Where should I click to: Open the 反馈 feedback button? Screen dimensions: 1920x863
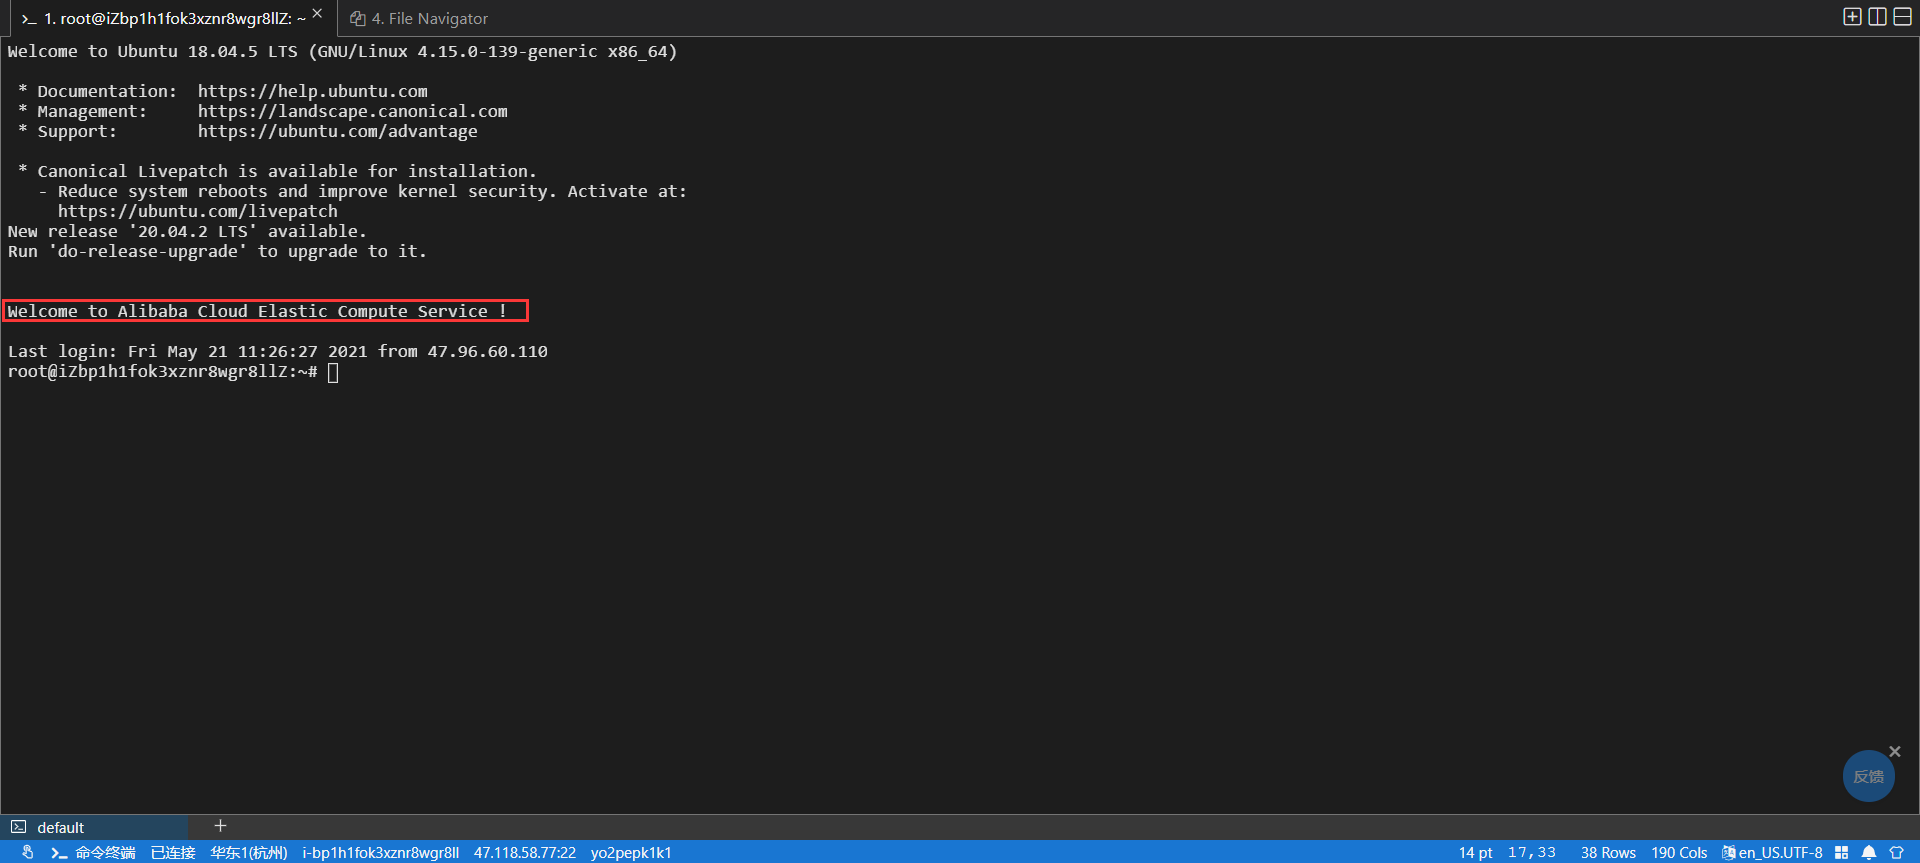click(x=1868, y=776)
